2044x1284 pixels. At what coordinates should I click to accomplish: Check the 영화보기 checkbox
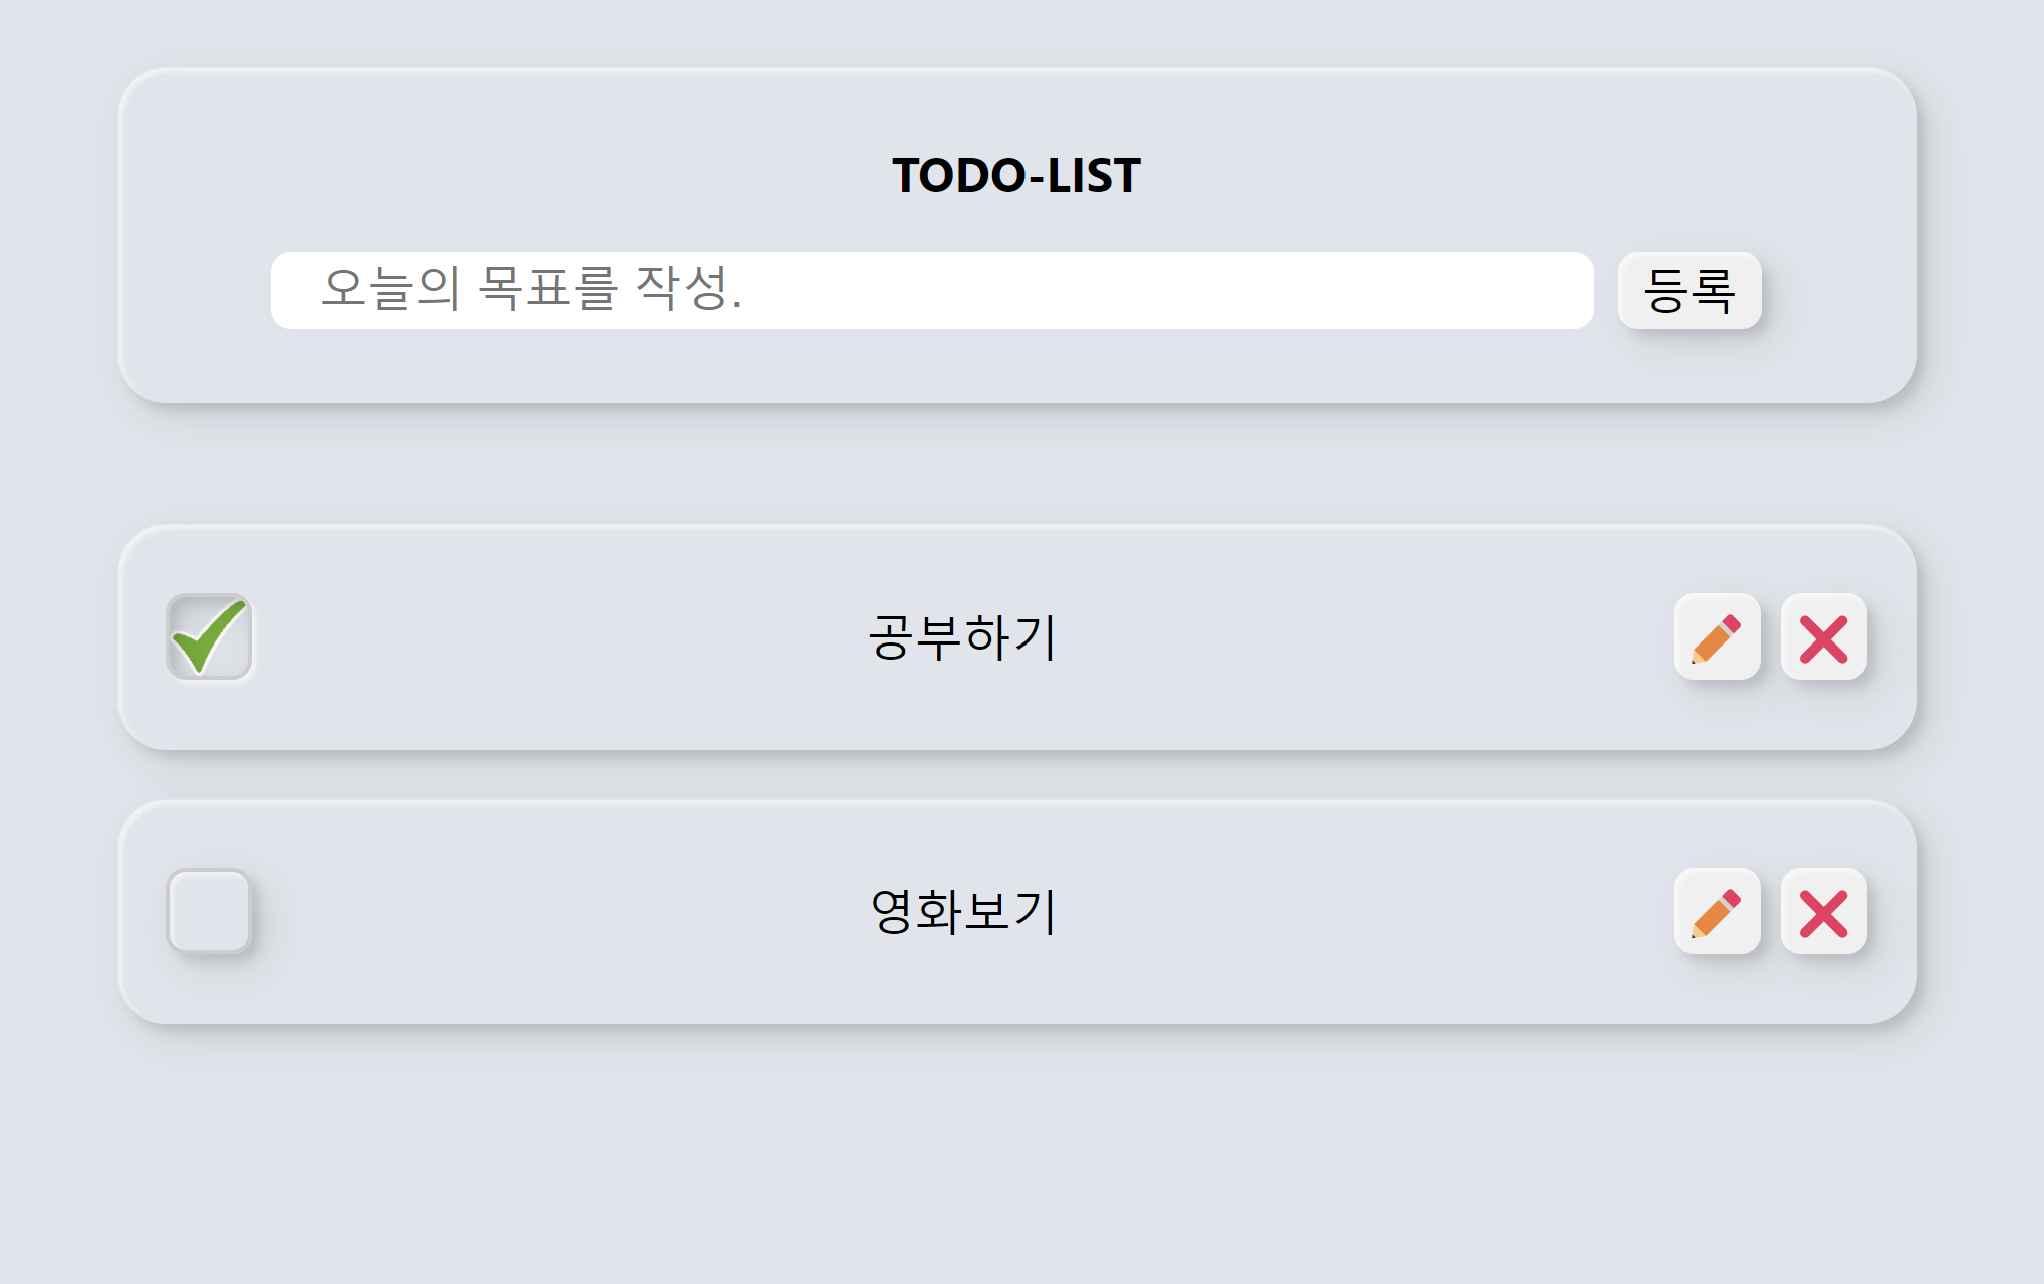click(x=209, y=911)
